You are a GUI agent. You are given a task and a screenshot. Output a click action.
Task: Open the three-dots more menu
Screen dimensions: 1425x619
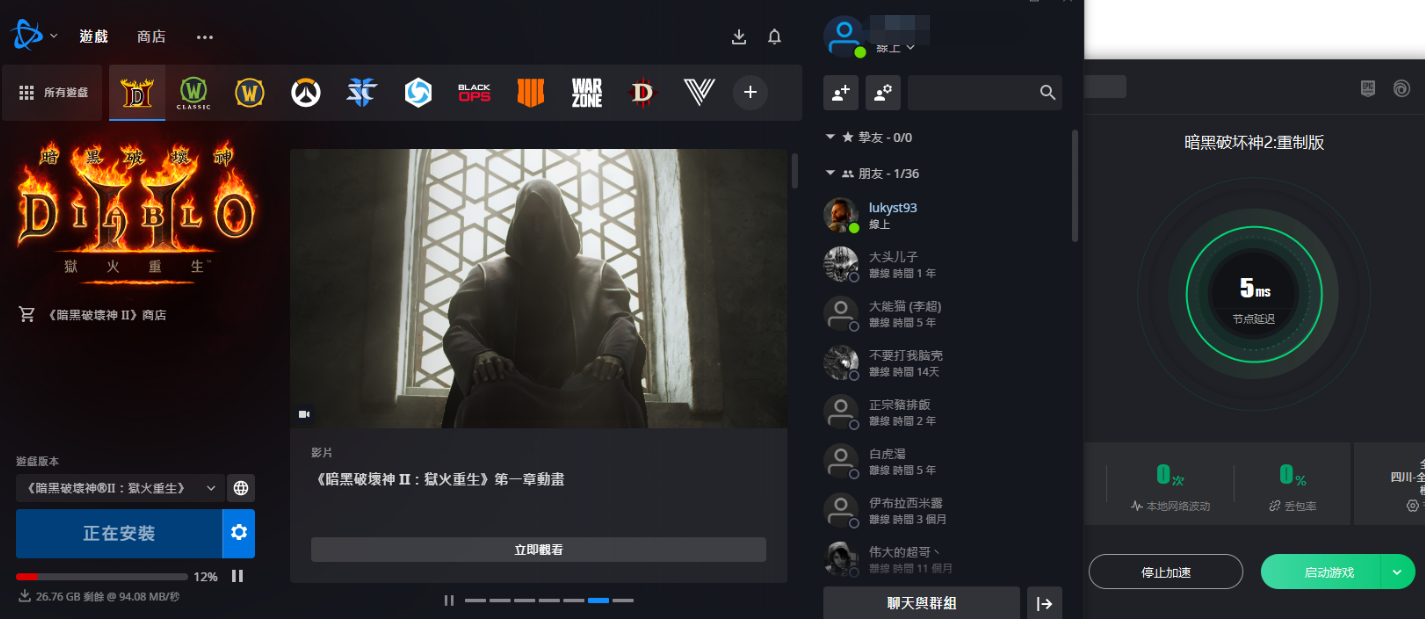point(205,37)
